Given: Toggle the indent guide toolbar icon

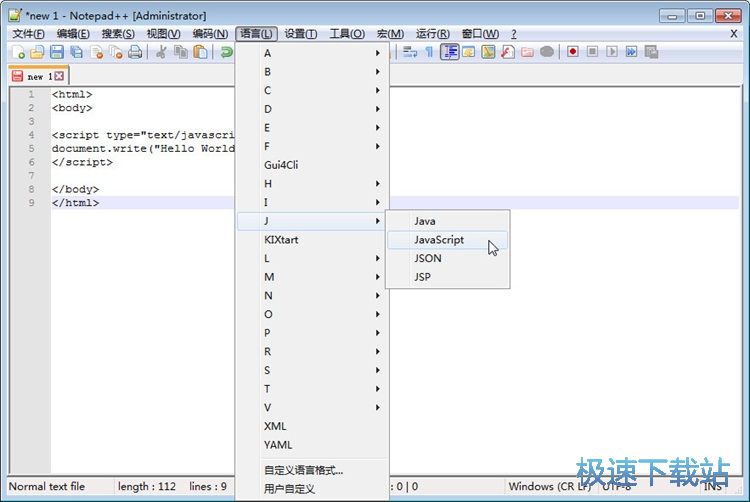Looking at the screenshot, I should [x=449, y=52].
